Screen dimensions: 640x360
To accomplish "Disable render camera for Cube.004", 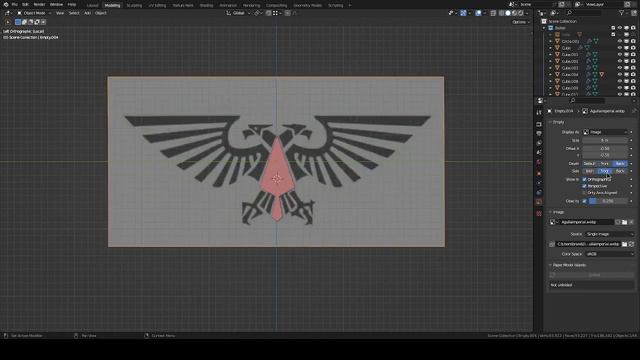I will 633,75.
